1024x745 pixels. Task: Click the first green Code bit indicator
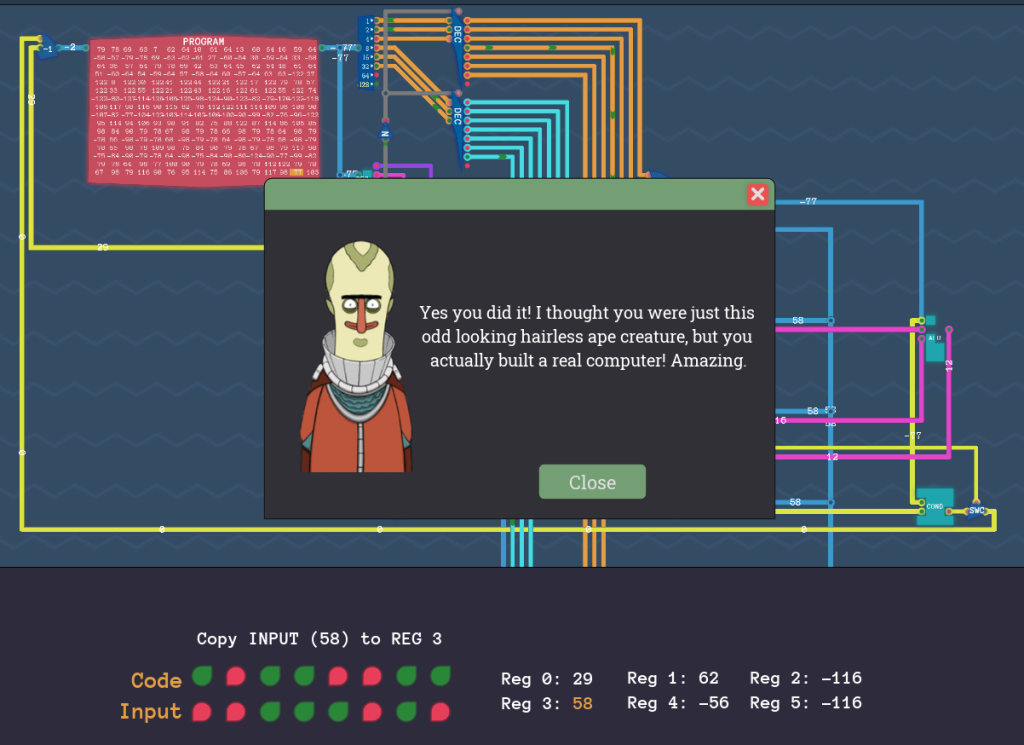point(202,677)
